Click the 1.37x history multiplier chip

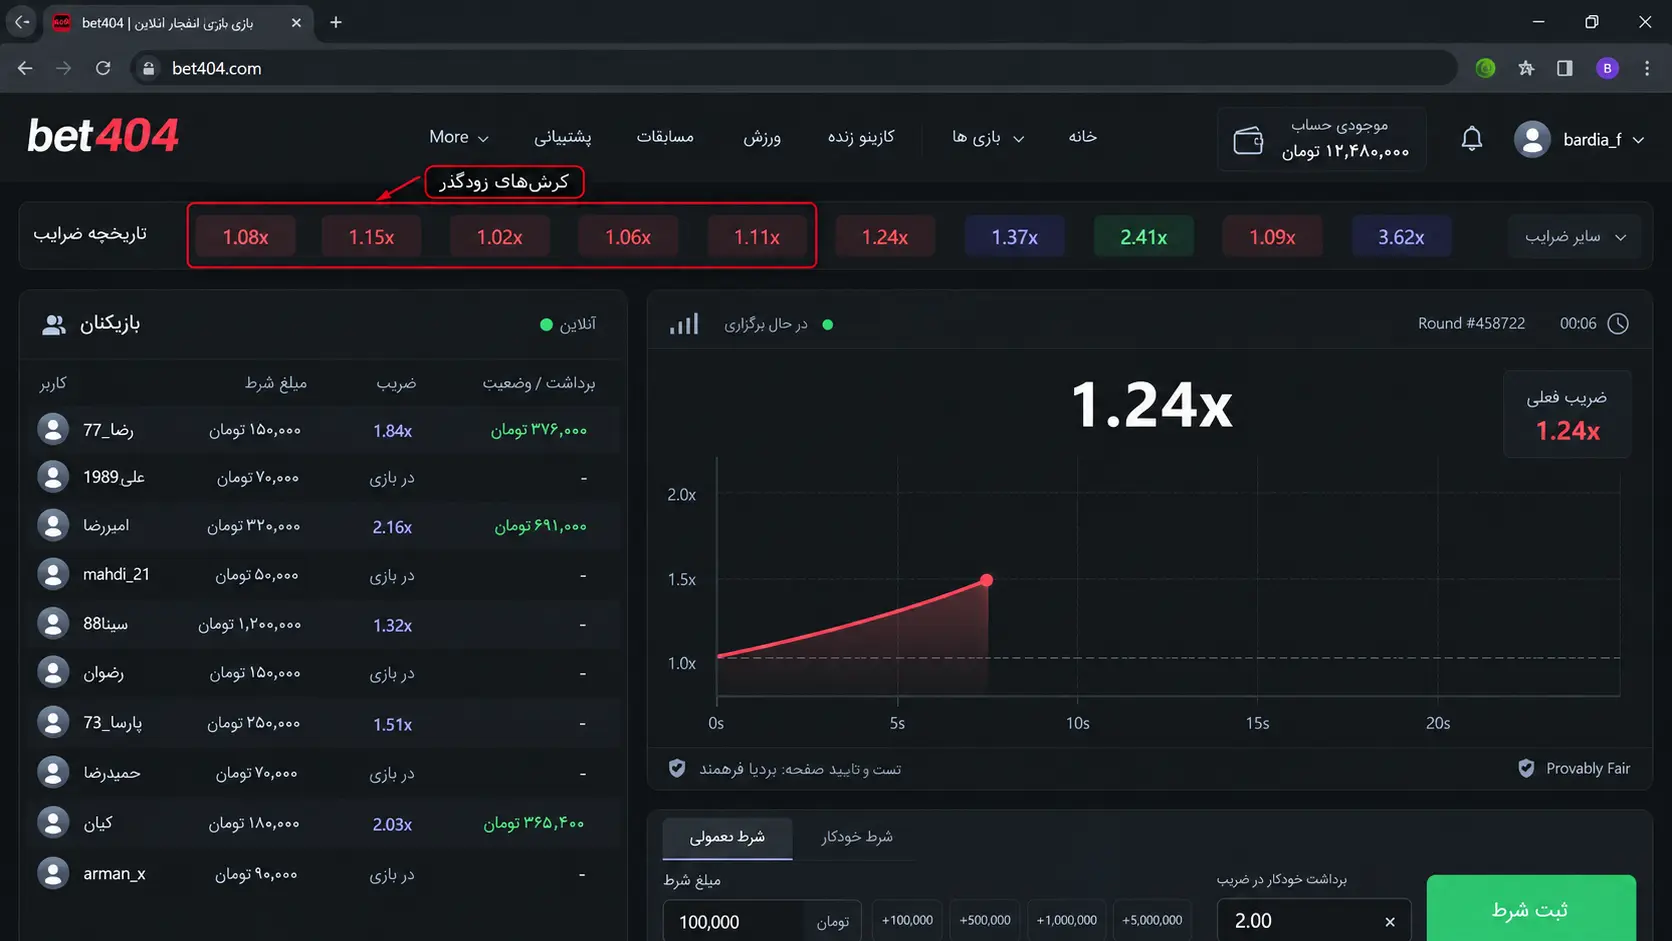tap(1014, 237)
